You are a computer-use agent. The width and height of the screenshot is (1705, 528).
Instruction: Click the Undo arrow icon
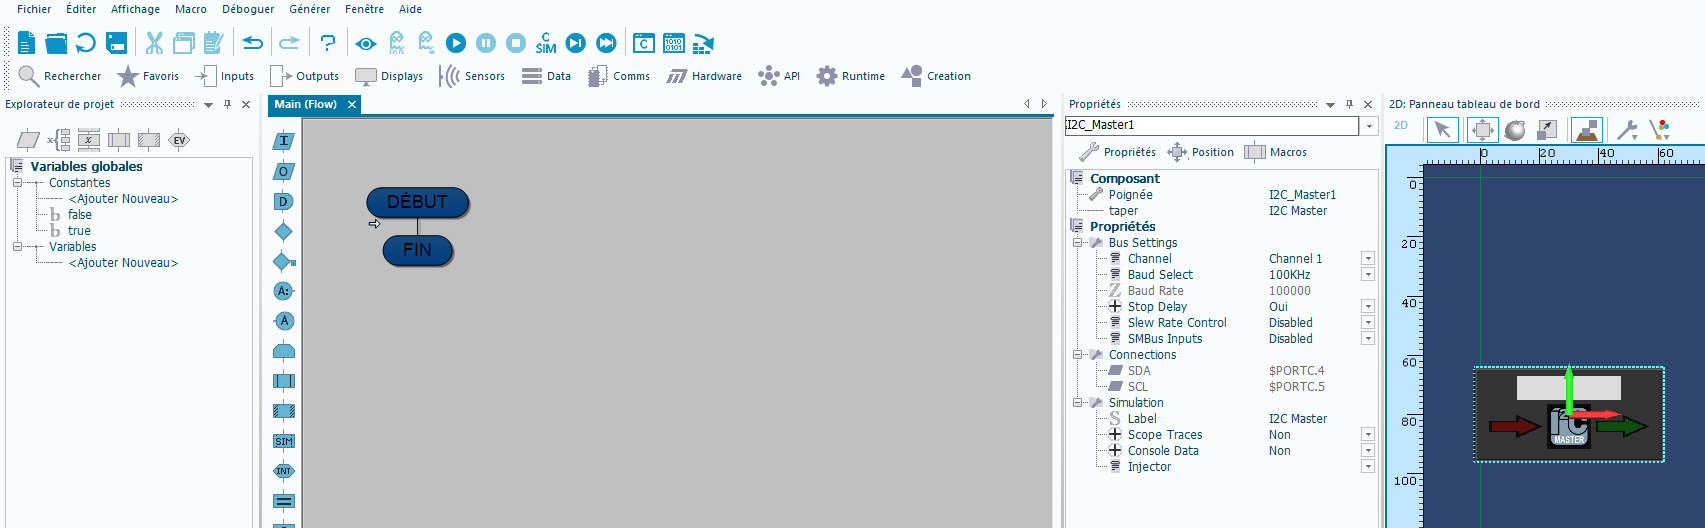click(253, 43)
